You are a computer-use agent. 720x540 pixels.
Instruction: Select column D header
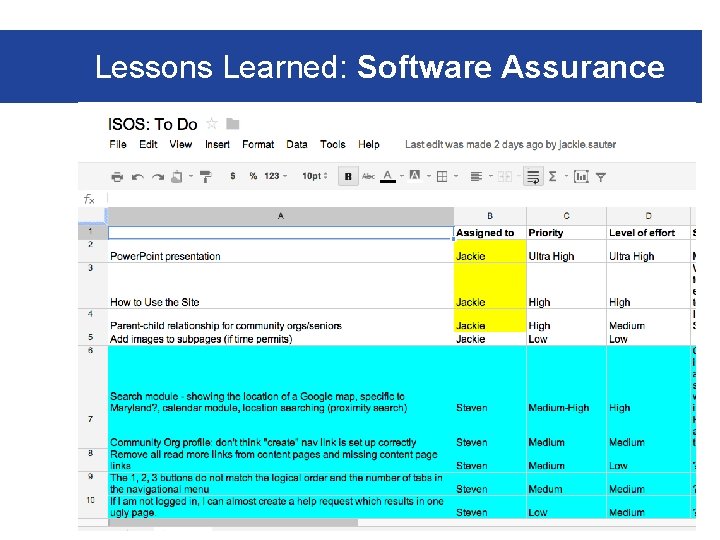tap(648, 216)
